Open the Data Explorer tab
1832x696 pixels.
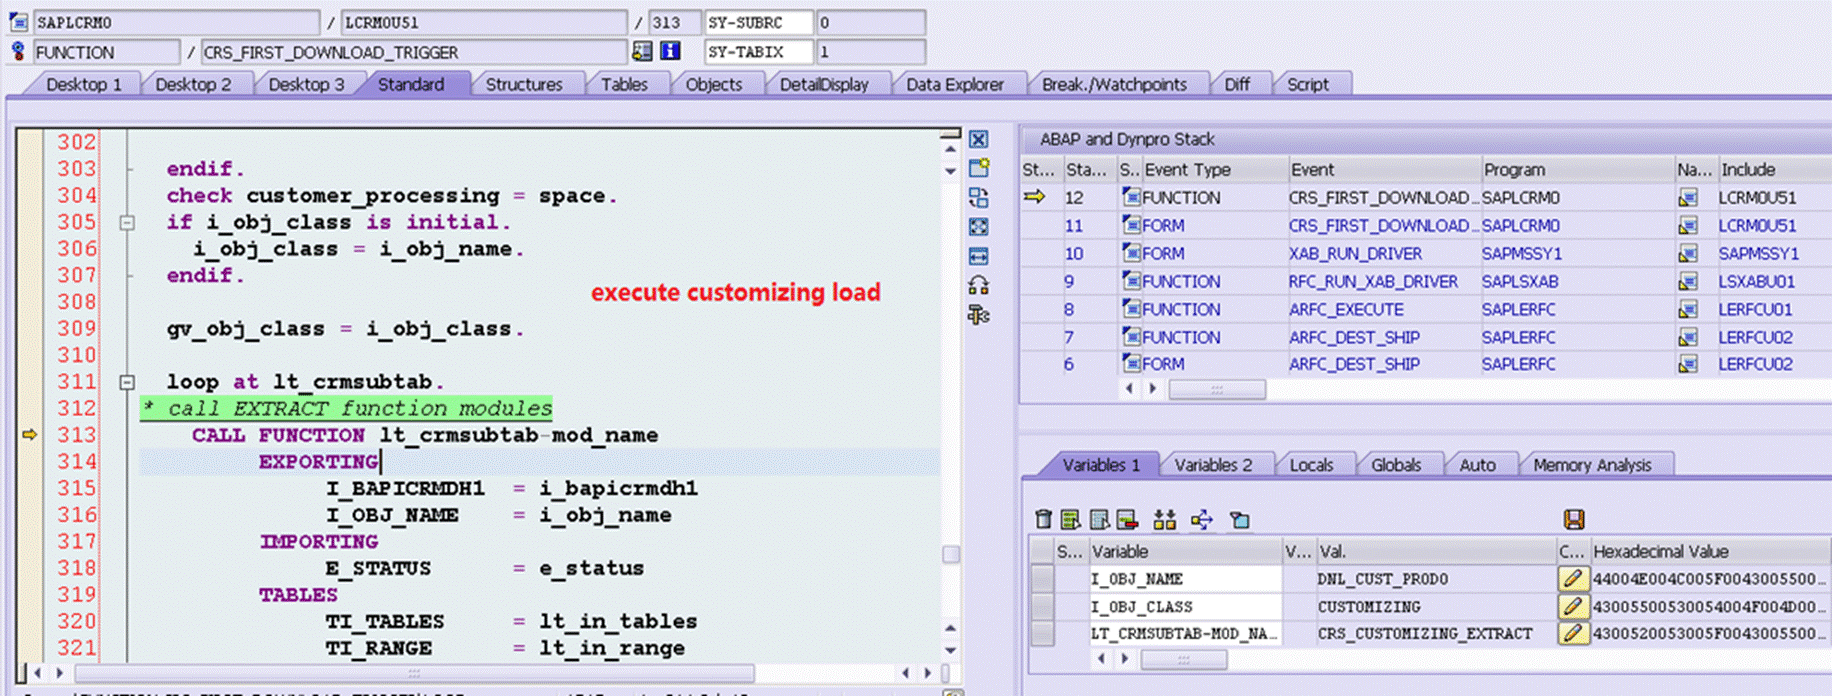(955, 84)
